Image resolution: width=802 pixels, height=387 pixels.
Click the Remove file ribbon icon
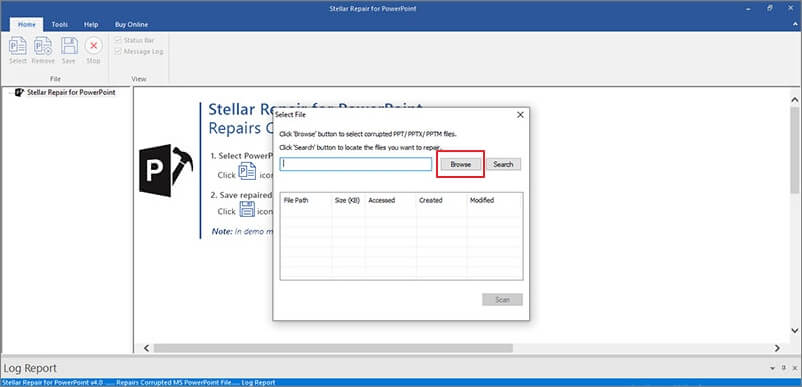pyautogui.click(x=43, y=46)
